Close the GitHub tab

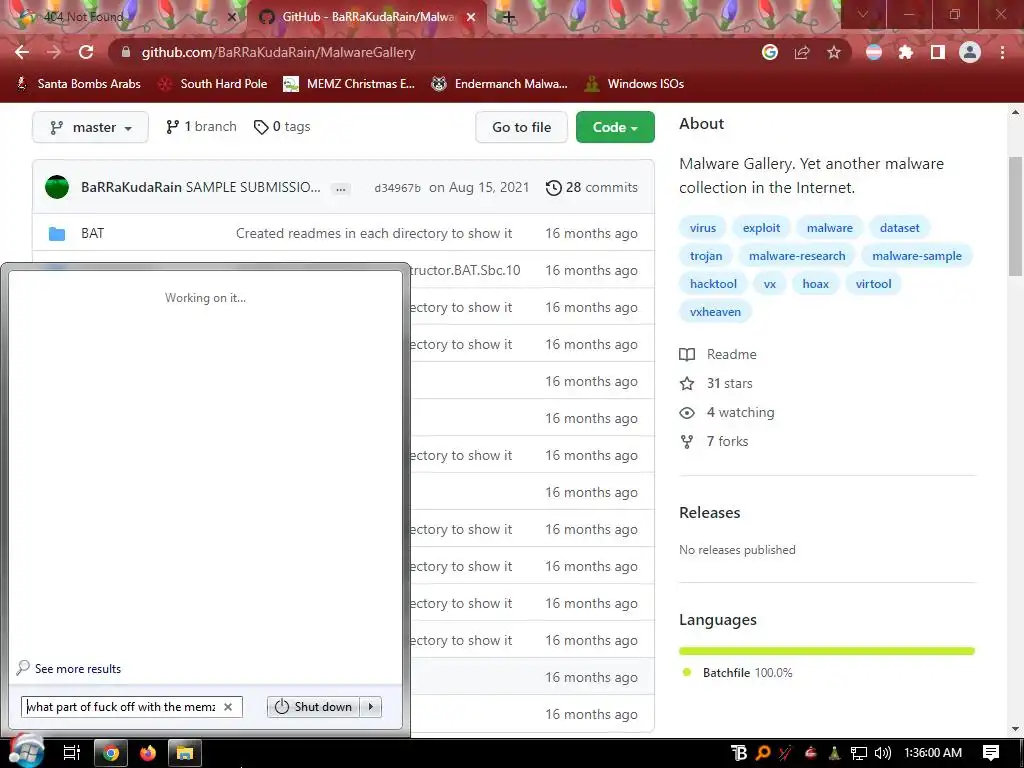tap(471, 17)
